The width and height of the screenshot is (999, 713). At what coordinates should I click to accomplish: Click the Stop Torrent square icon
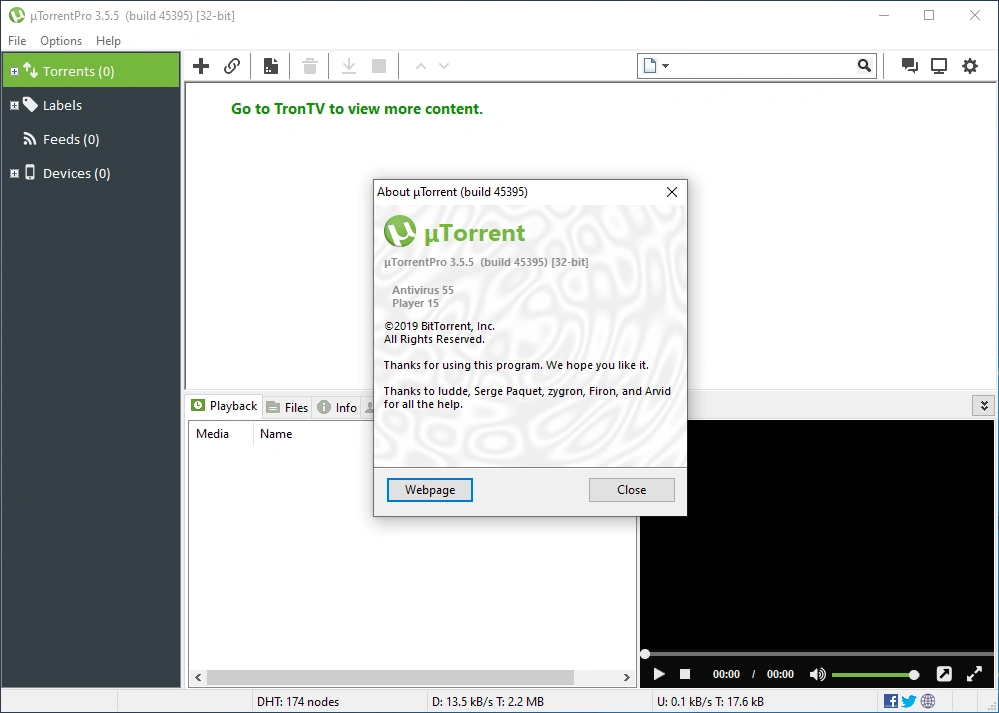tap(379, 66)
